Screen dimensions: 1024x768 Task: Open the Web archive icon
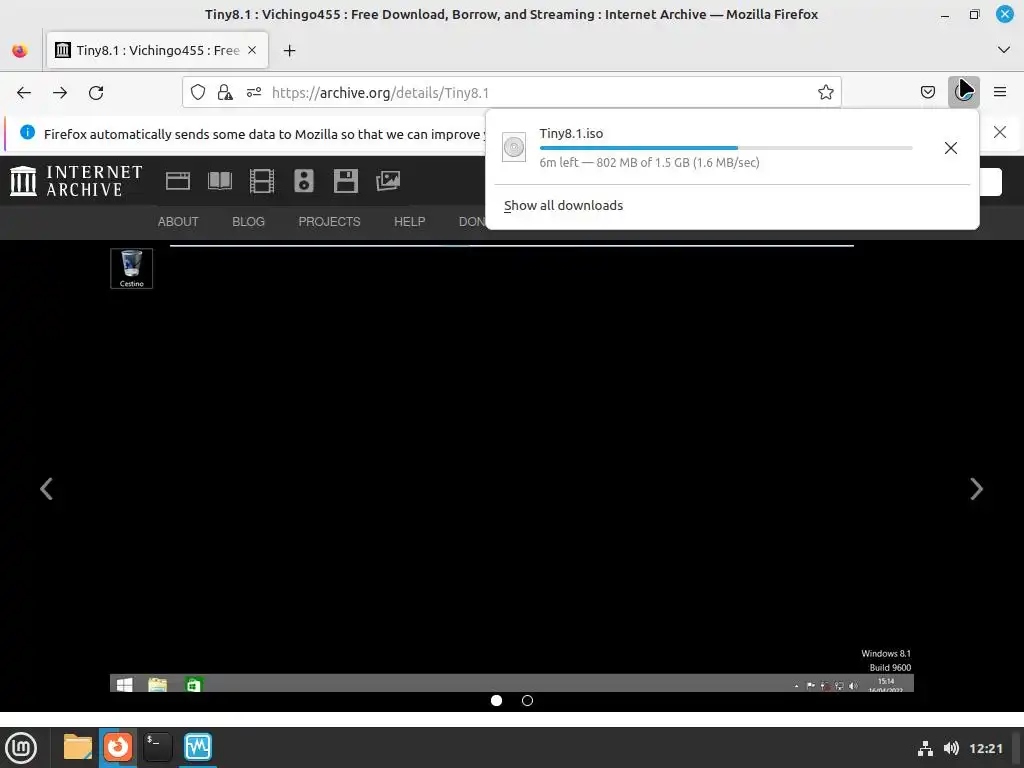point(178,181)
